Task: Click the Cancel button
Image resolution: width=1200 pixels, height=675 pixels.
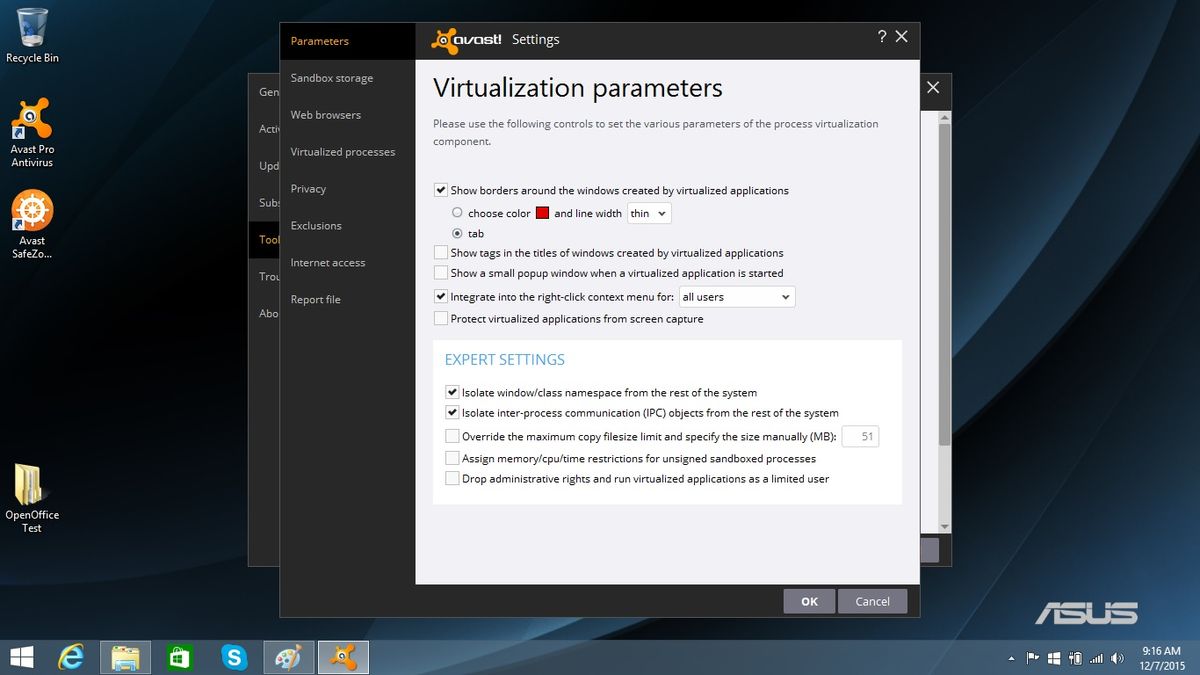Action: tap(873, 601)
